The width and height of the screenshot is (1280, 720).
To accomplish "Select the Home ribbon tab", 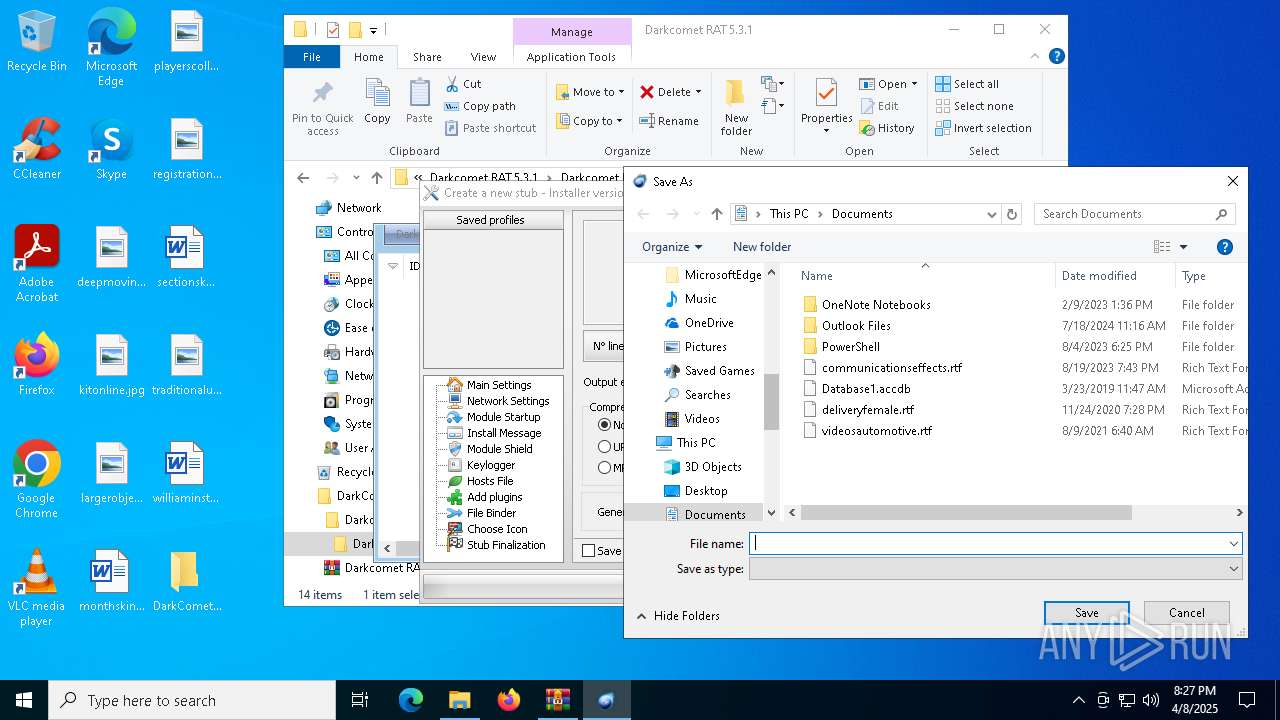I will pos(369,57).
